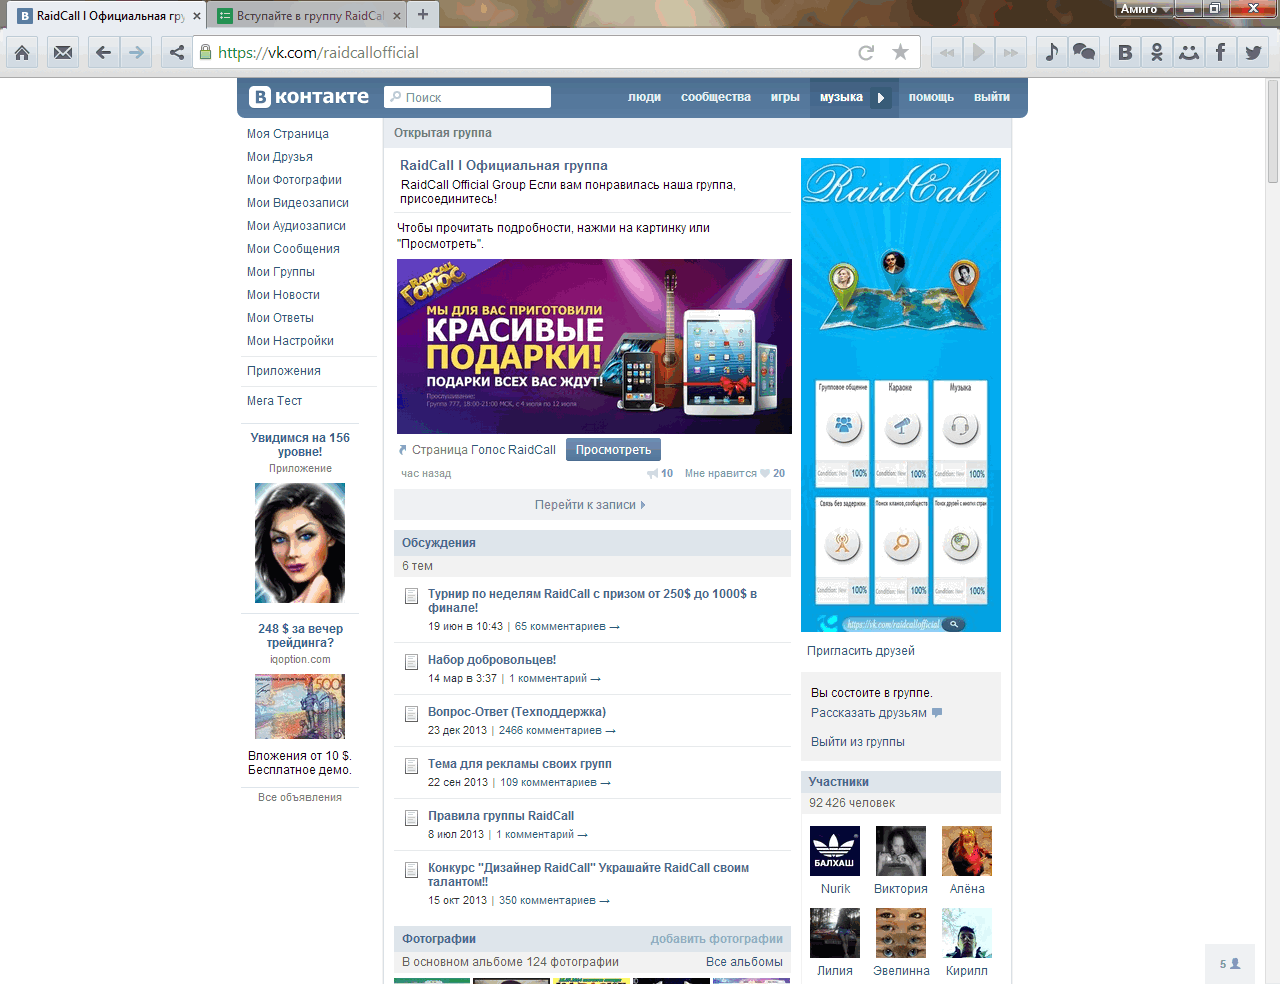
Task: Click the play arrow next to музыка
Action: (881, 97)
